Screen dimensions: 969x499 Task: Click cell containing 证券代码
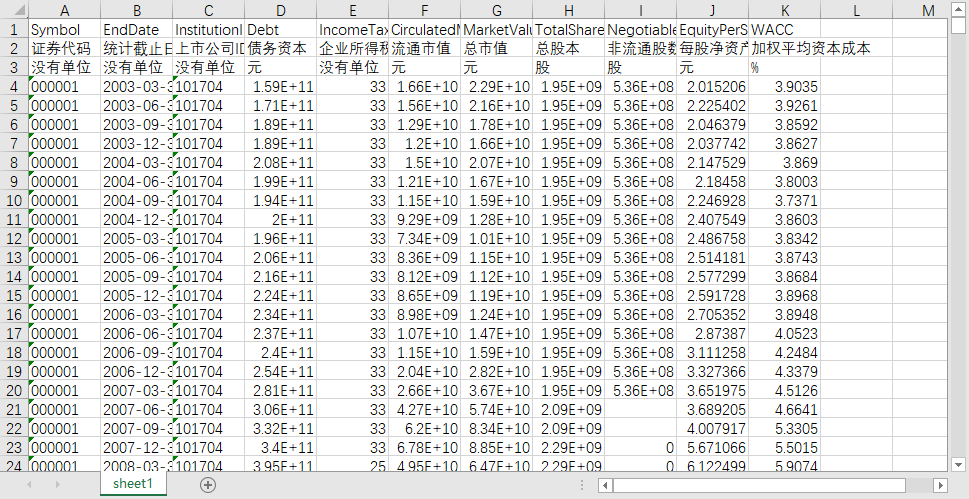pyautogui.click(x=64, y=48)
